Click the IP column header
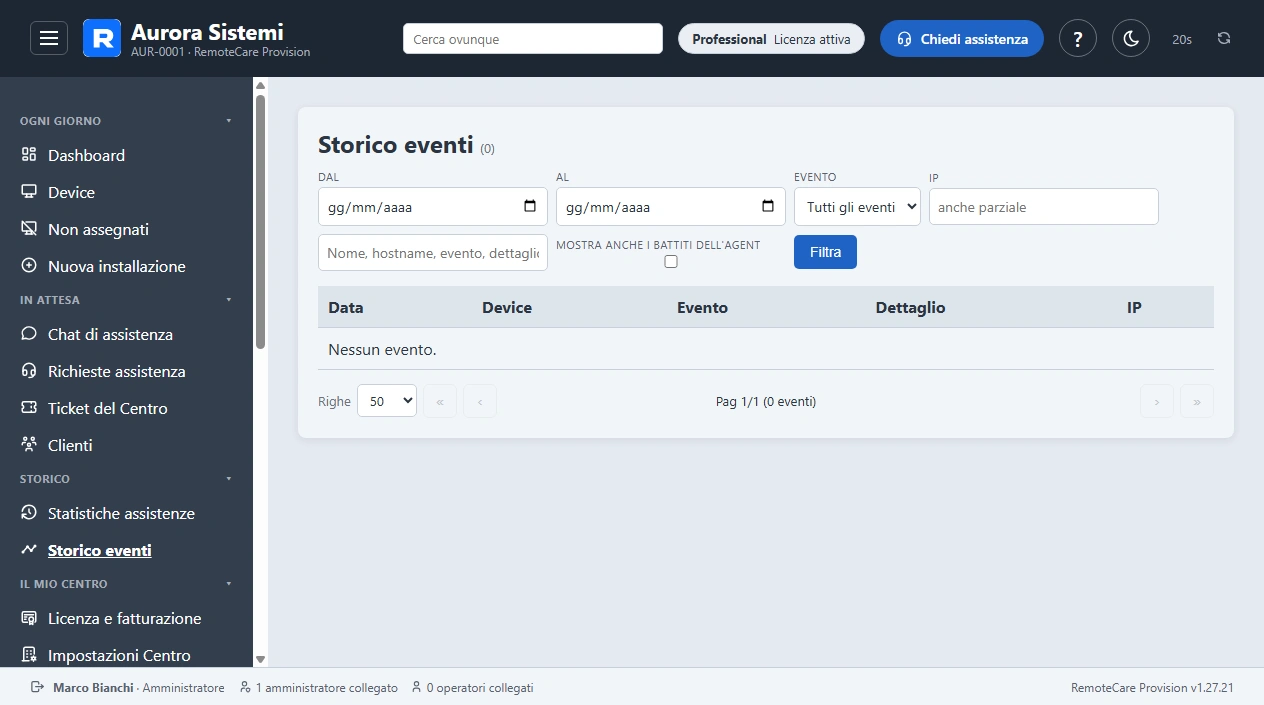 [x=1134, y=307]
